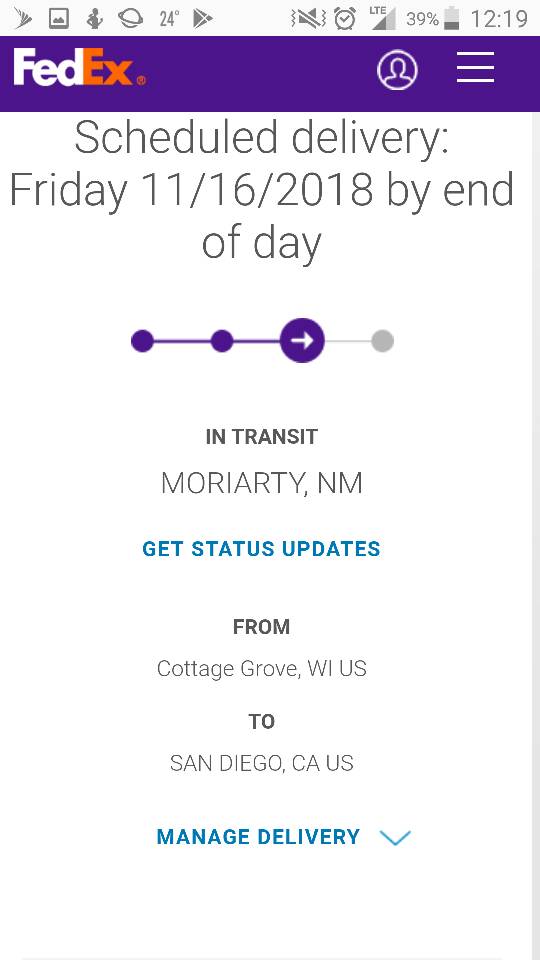The image size is (540, 960).
Task: Tap the Scheduled delivery date heading
Action: pos(261,190)
